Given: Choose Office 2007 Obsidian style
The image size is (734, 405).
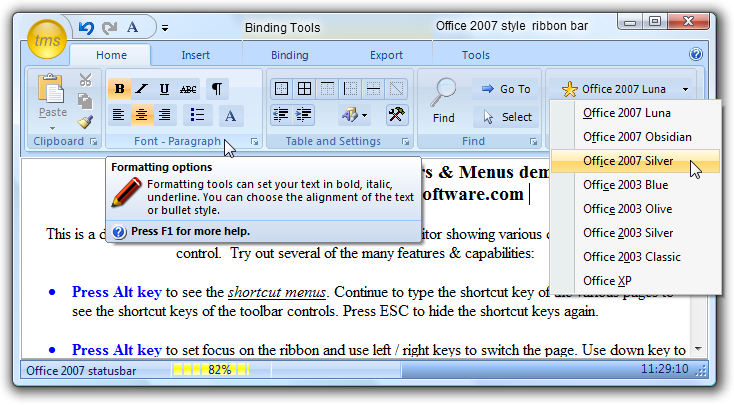Looking at the screenshot, I should [635, 137].
